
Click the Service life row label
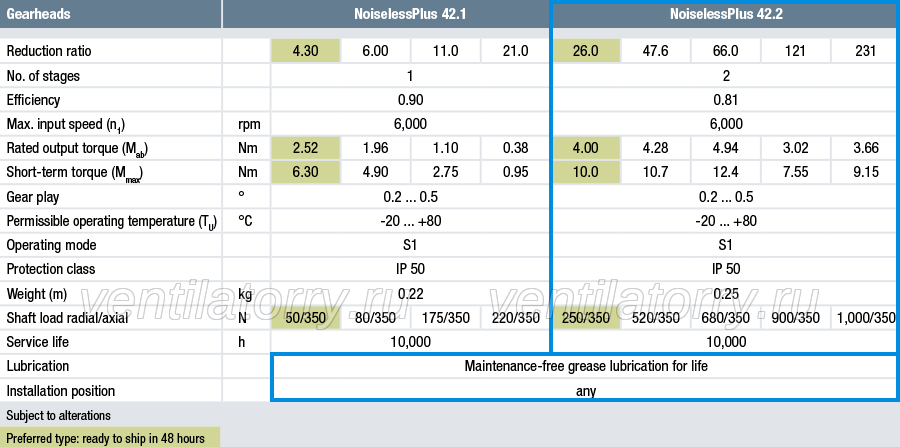click(37, 342)
